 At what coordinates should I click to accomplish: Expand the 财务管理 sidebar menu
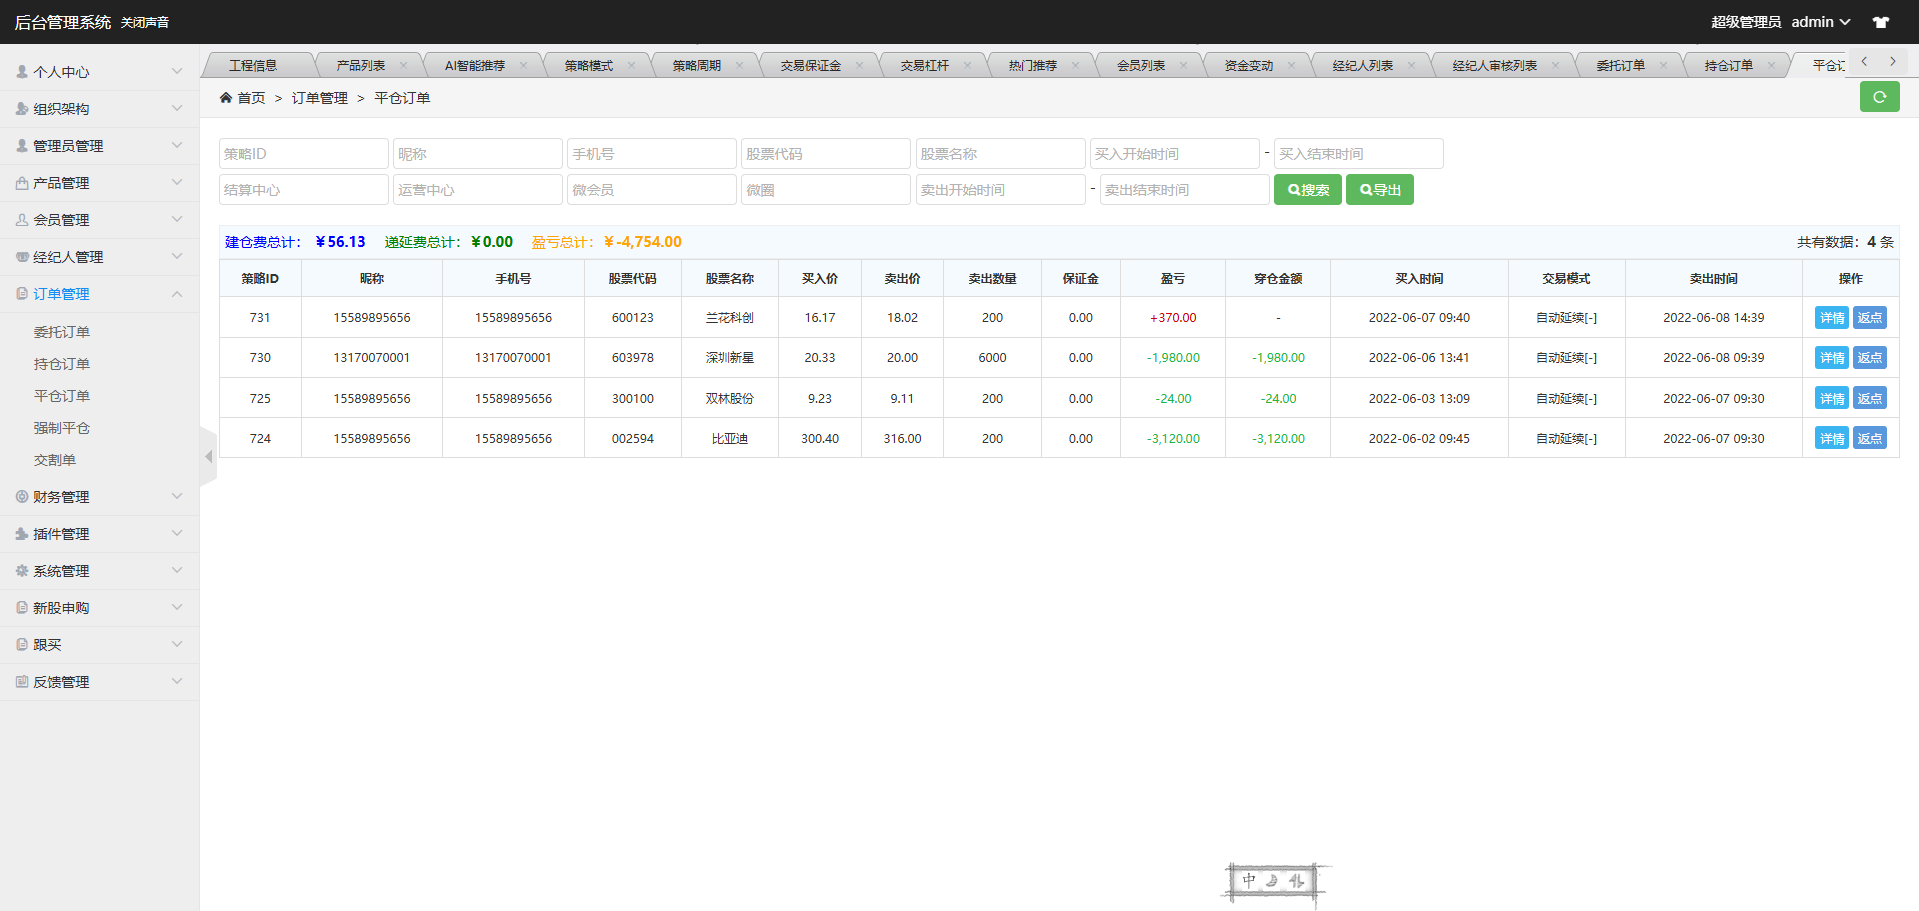[x=99, y=497]
